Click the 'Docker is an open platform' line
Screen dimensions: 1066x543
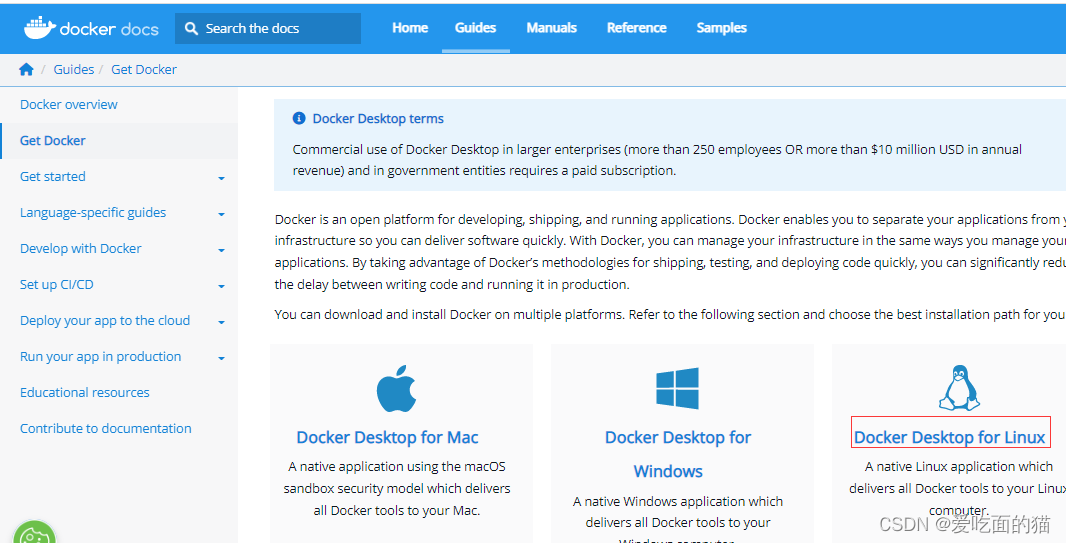point(670,220)
